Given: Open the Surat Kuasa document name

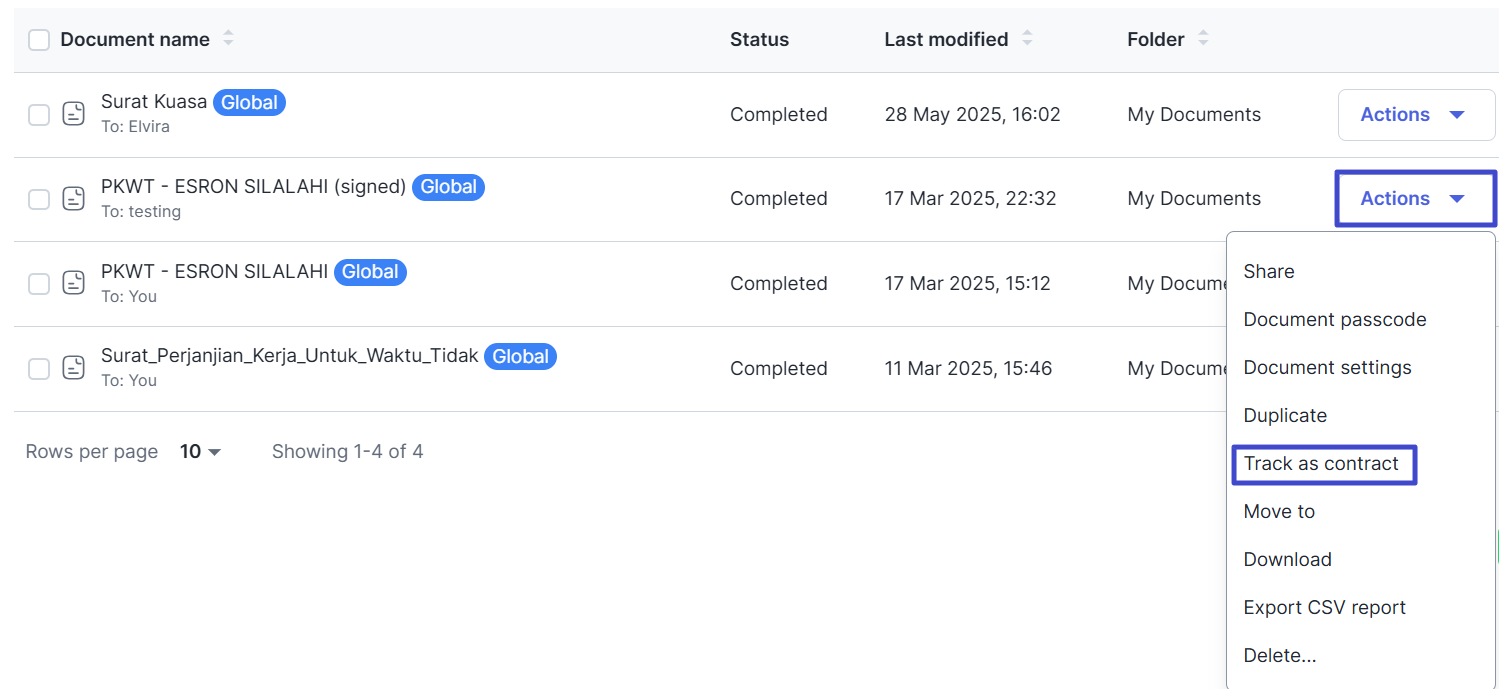Looking at the screenshot, I should (154, 102).
